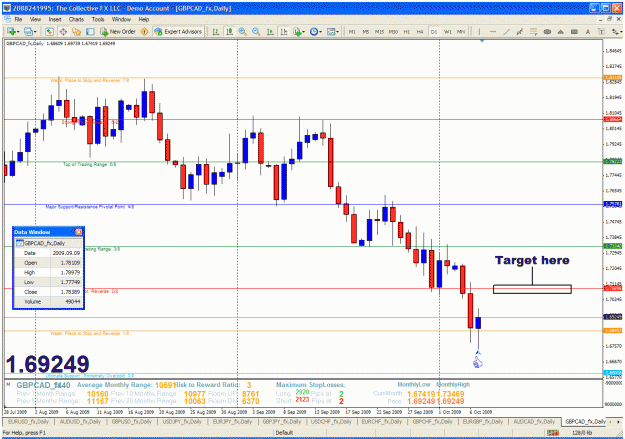625x439 pixels.
Task: Select the MN timeframe
Action: pyautogui.click(x=461, y=31)
